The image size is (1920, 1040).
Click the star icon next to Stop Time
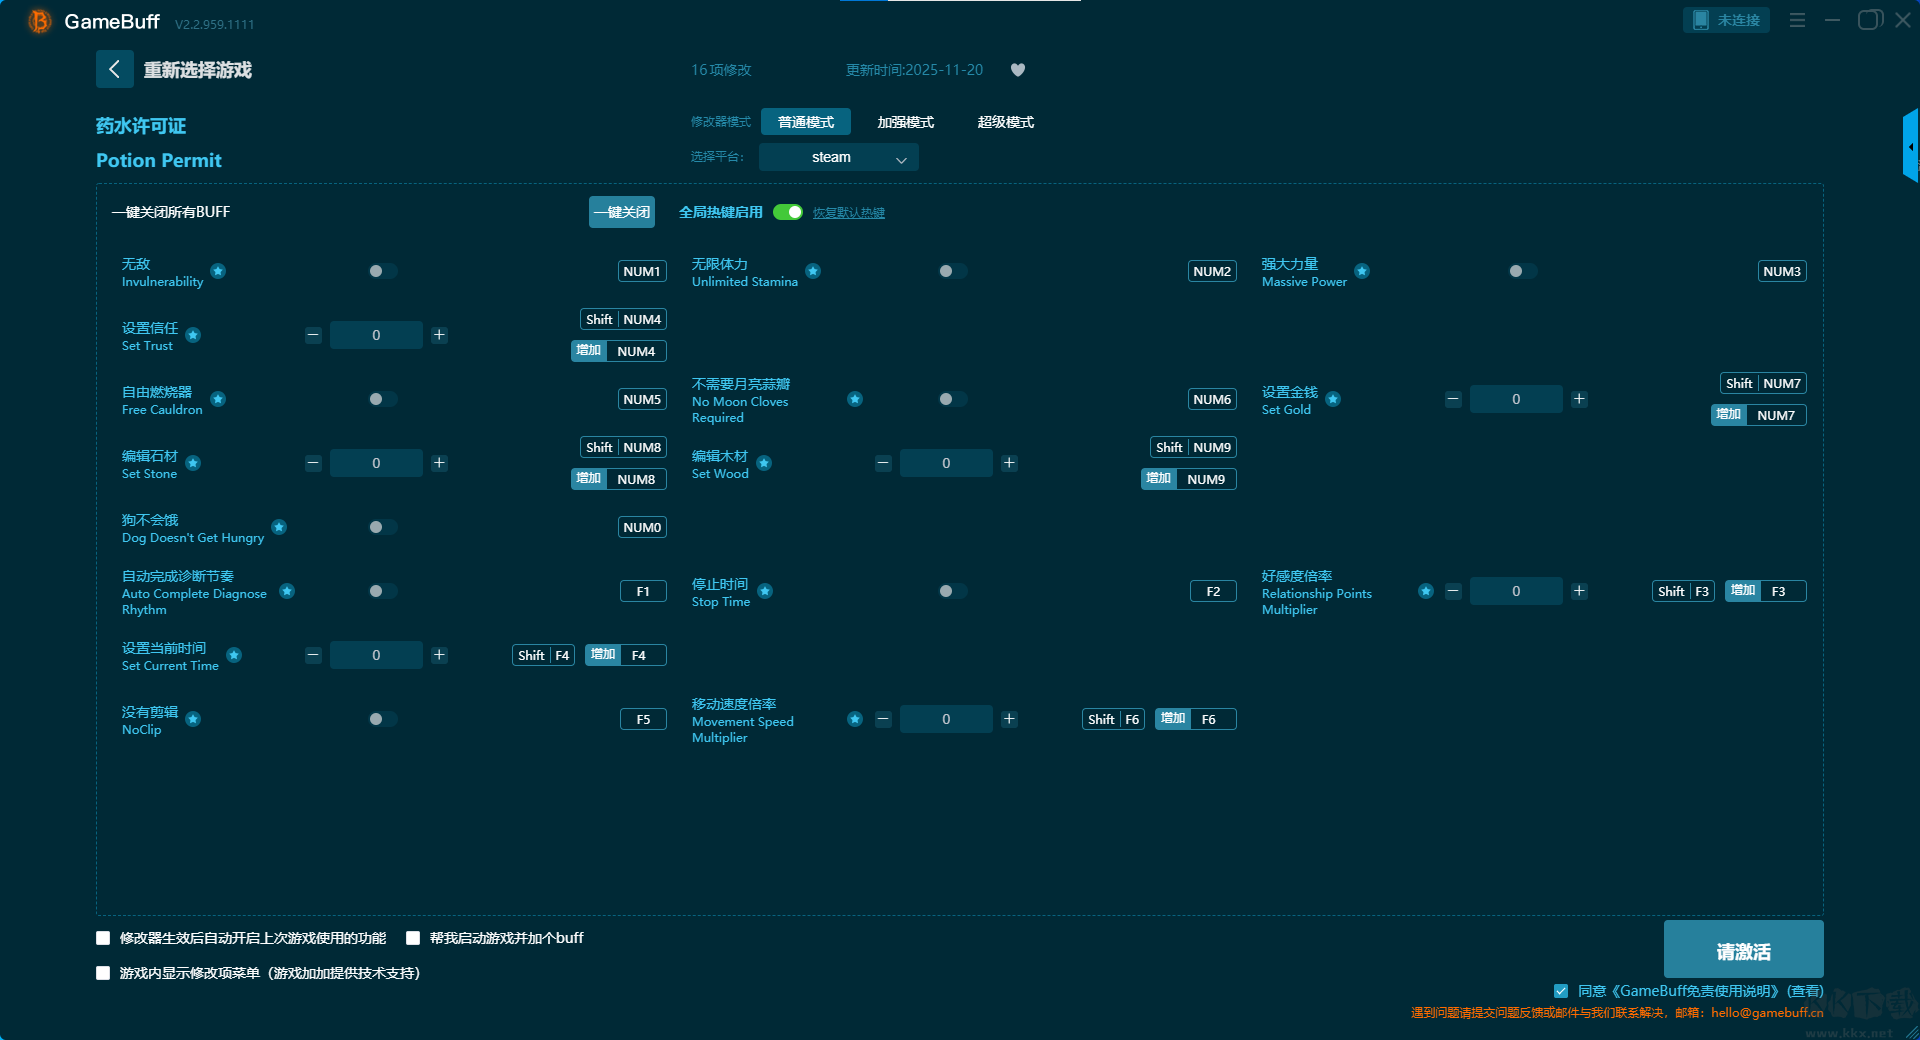(x=765, y=591)
